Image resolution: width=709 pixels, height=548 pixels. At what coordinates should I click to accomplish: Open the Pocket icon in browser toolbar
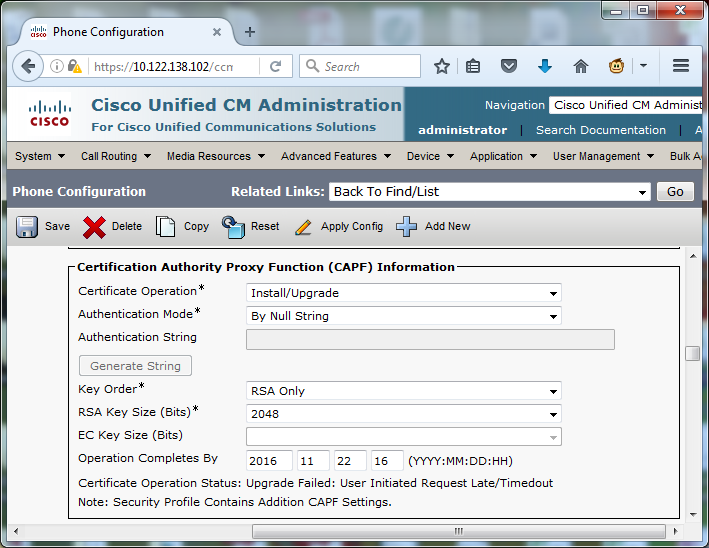tap(509, 66)
